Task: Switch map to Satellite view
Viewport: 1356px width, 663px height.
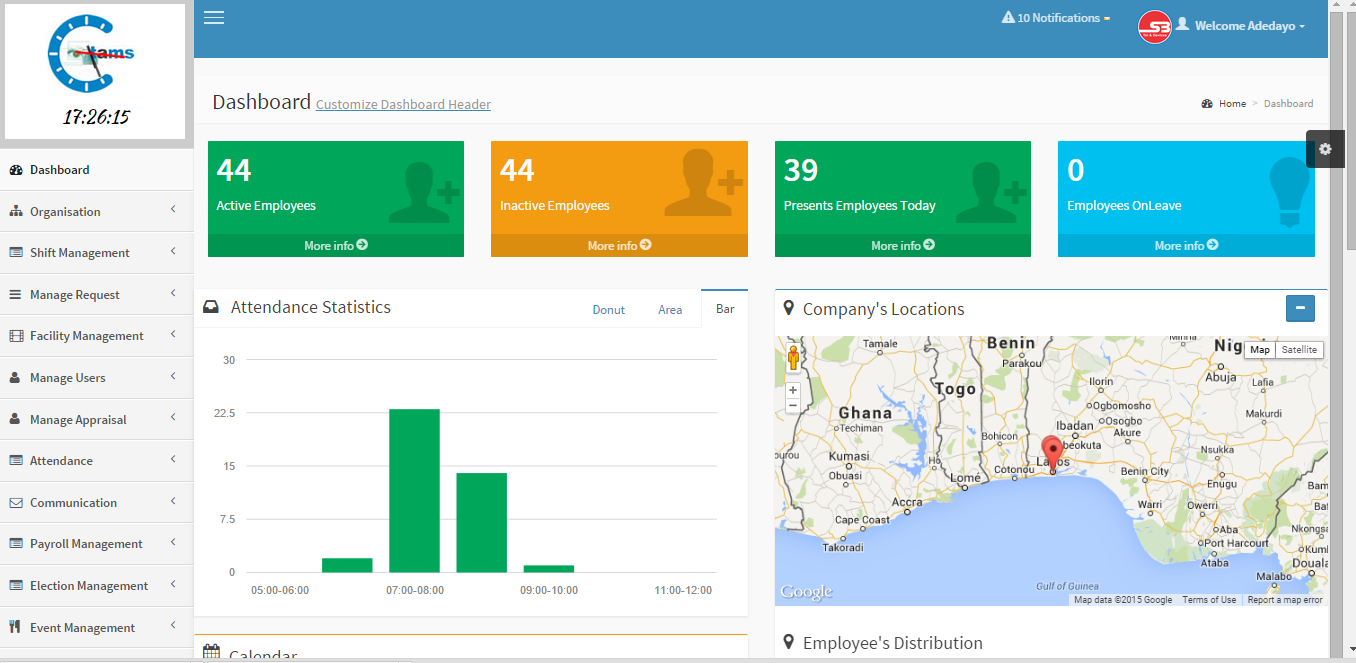Action: pyautogui.click(x=1299, y=350)
